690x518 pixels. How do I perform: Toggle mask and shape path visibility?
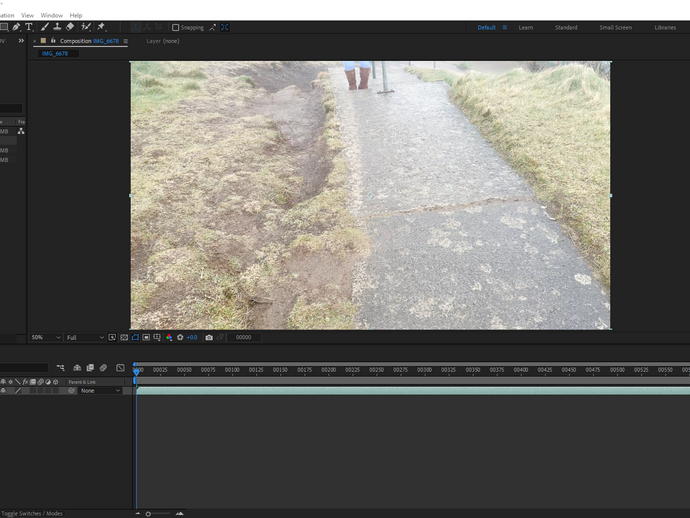pos(135,337)
